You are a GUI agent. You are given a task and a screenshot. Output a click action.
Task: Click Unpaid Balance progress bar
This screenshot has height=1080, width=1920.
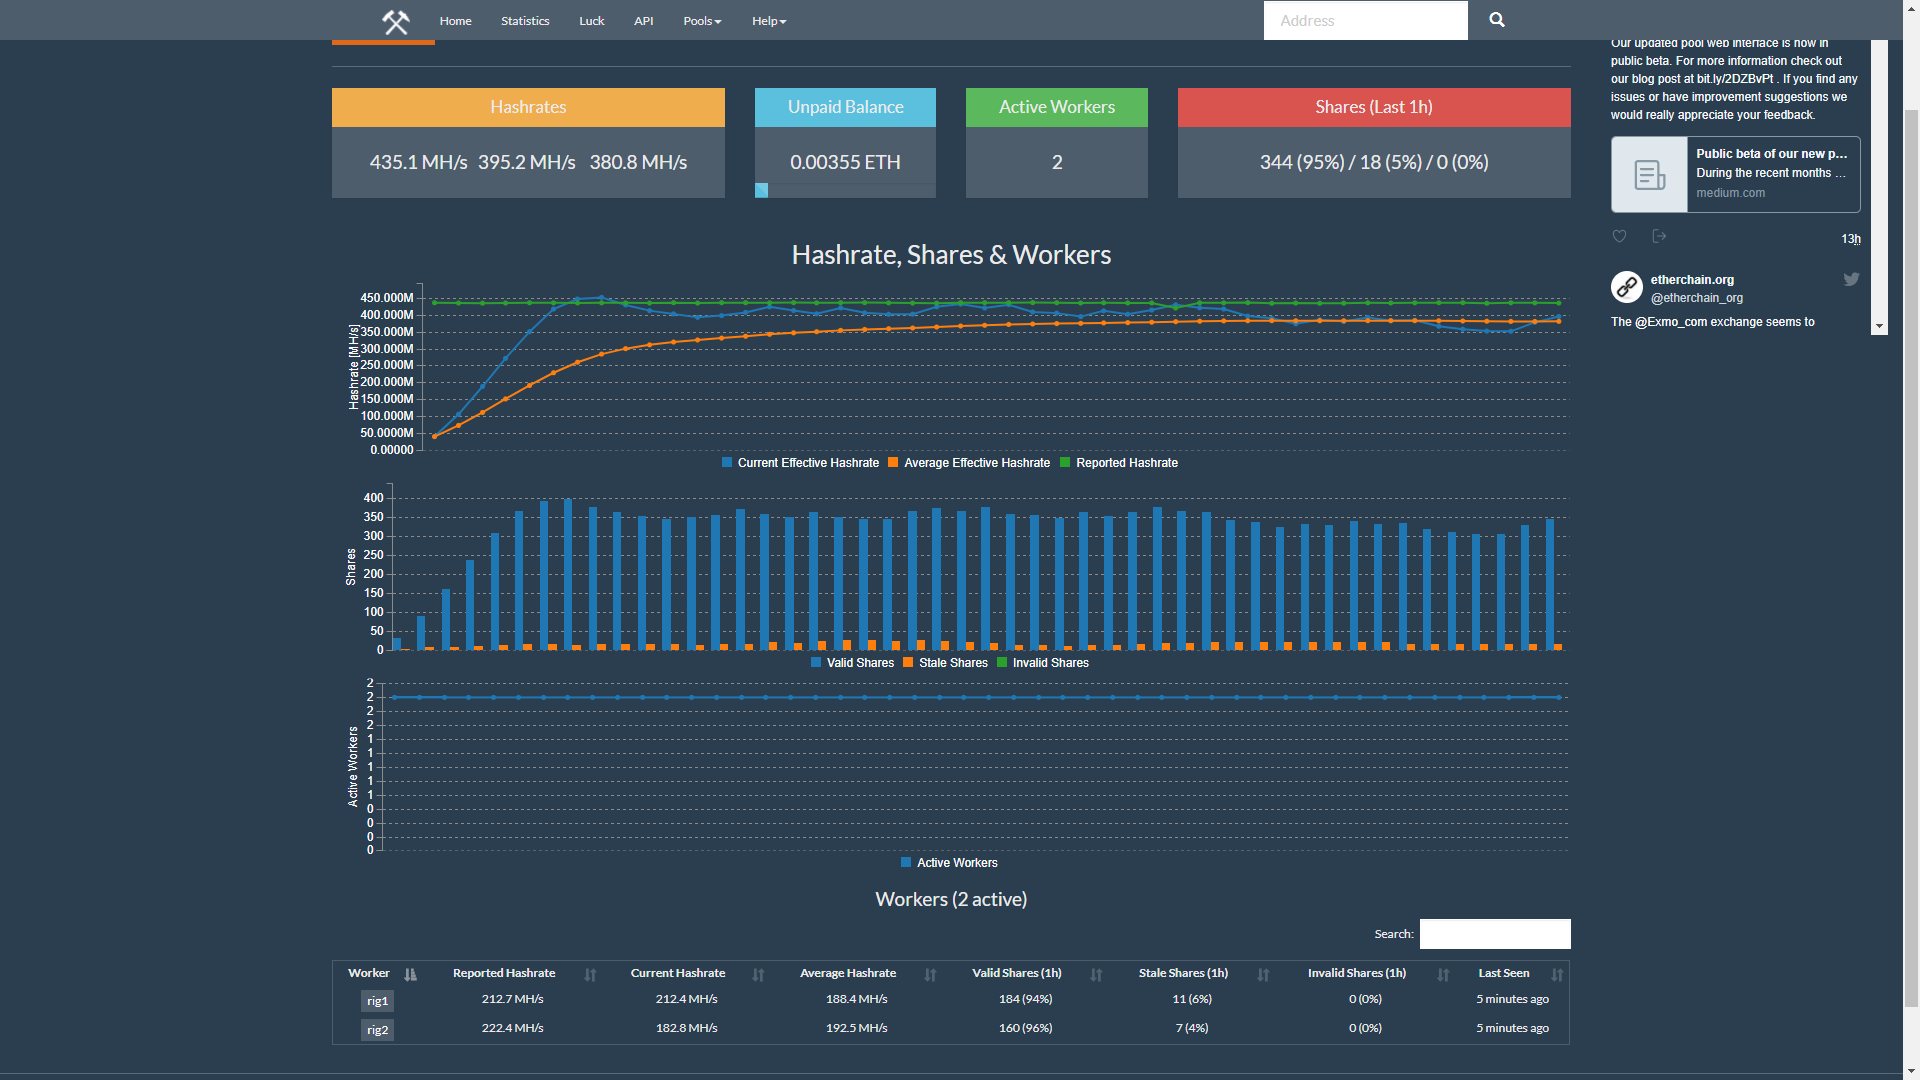pyautogui.click(x=845, y=190)
